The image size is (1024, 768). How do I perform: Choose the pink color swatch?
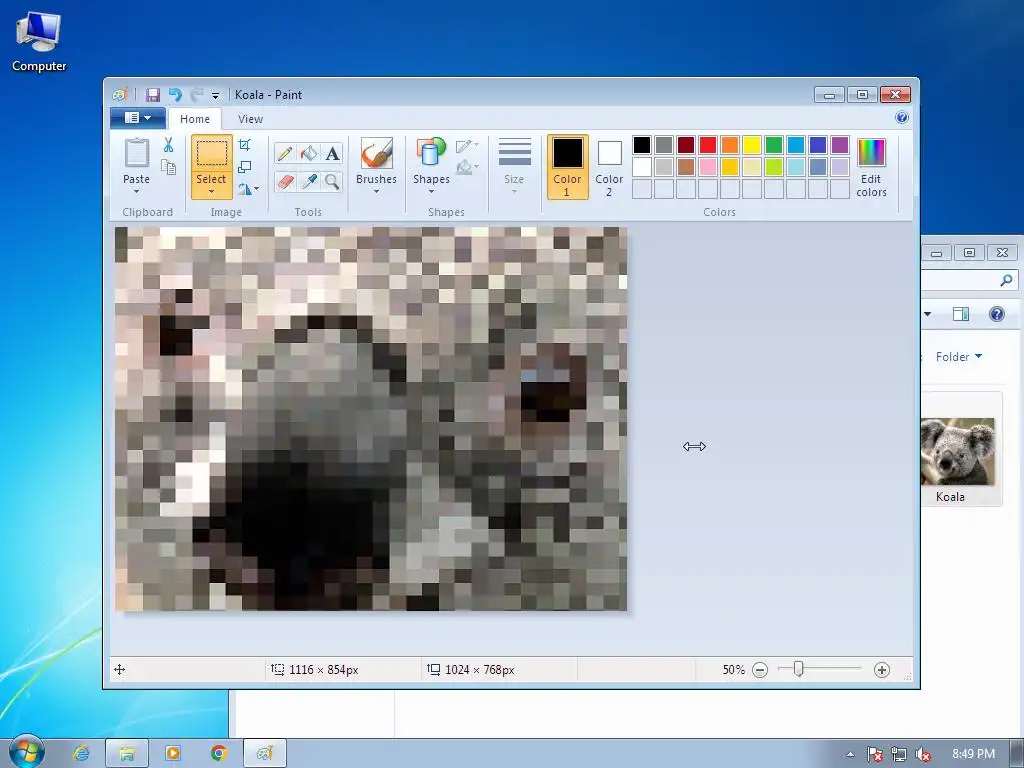click(708, 167)
